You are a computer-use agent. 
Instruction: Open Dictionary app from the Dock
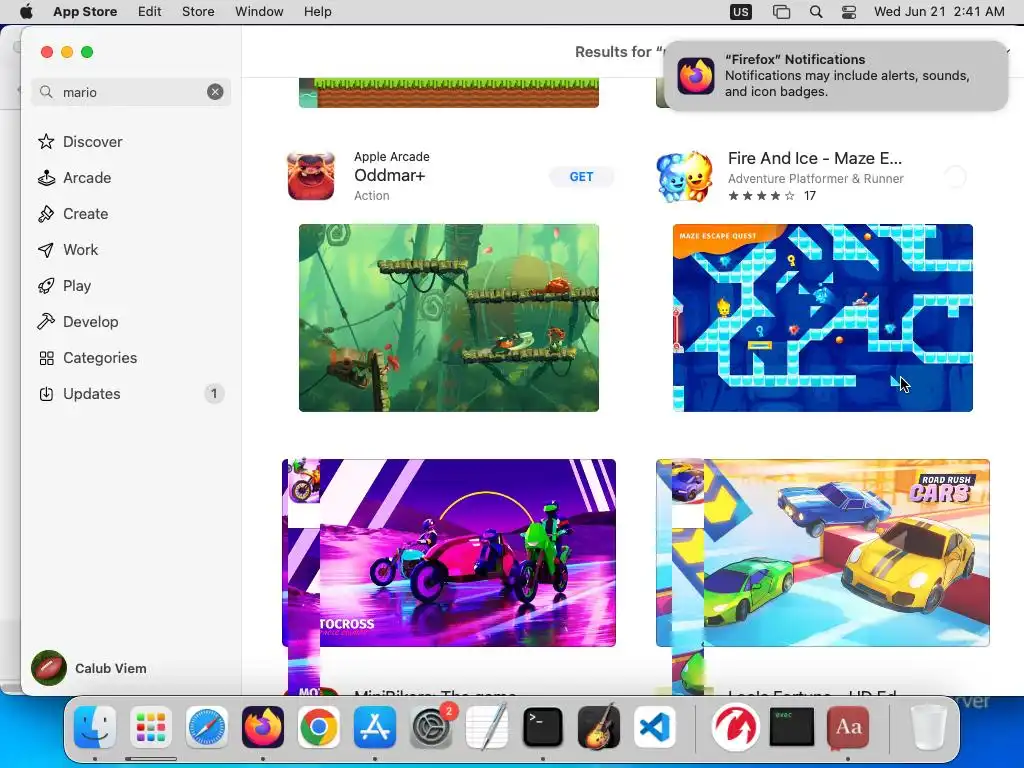[848, 727]
